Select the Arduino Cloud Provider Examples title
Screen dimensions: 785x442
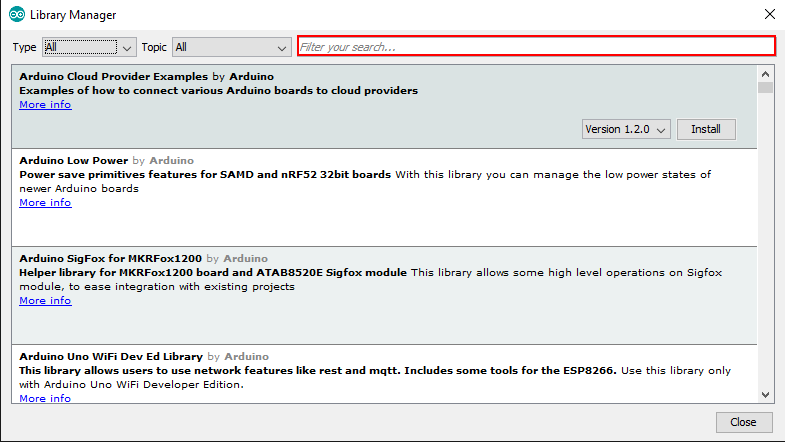(x=113, y=77)
